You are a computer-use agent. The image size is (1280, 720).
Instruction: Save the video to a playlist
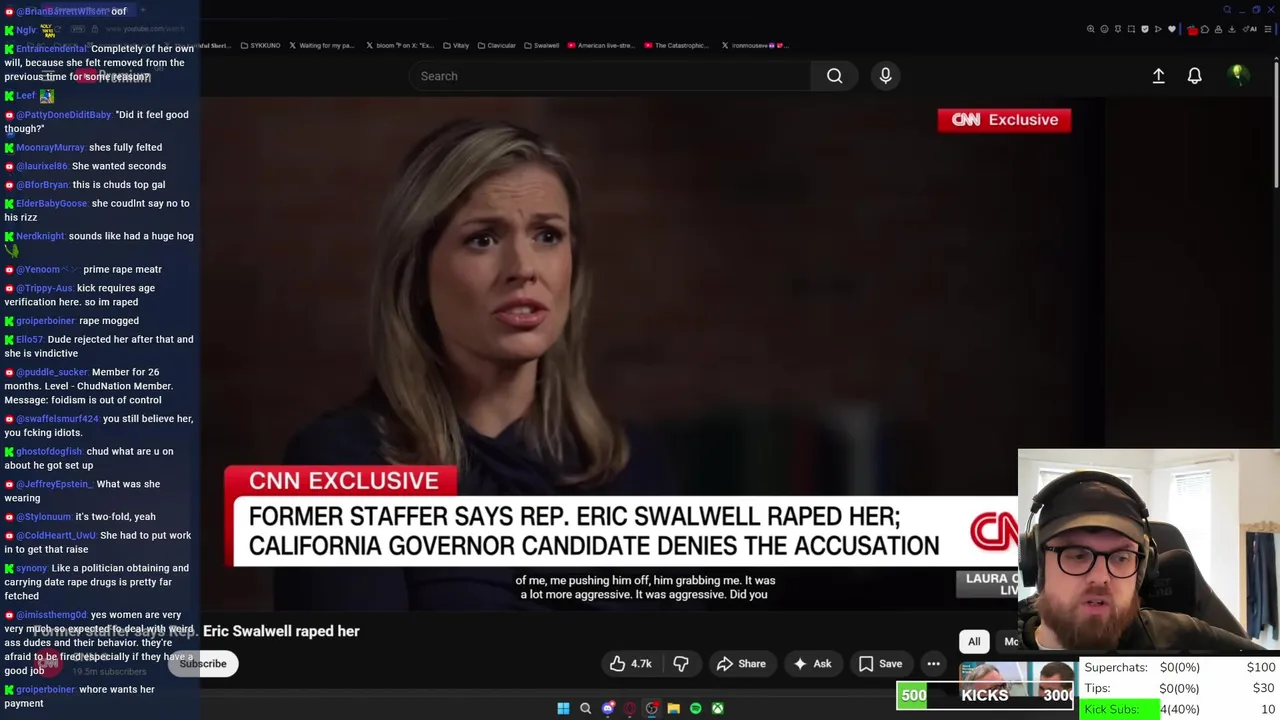(x=880, y=663)
